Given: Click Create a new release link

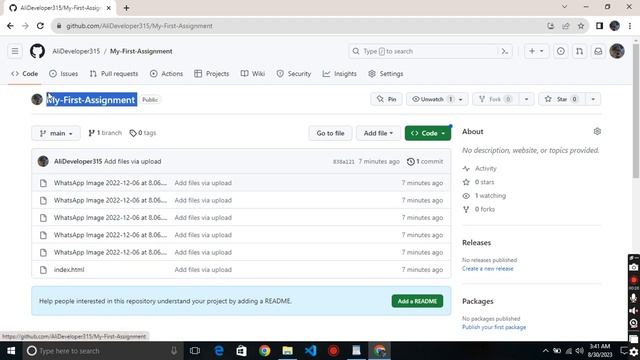Looking at the screenshot, I should (488, 269).
